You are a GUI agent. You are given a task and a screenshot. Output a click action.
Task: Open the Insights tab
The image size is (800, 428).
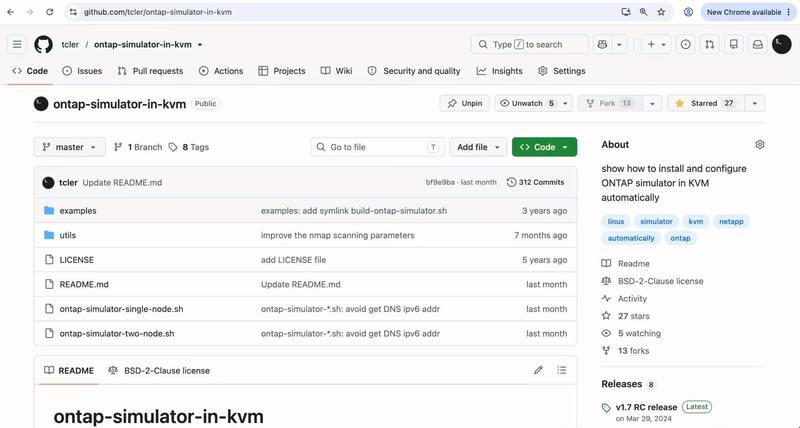pyautogui.click(x=499, y=71)
